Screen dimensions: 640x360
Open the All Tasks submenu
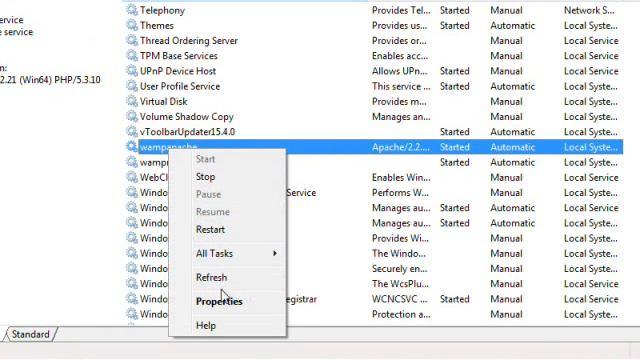(x=214, y=253)
